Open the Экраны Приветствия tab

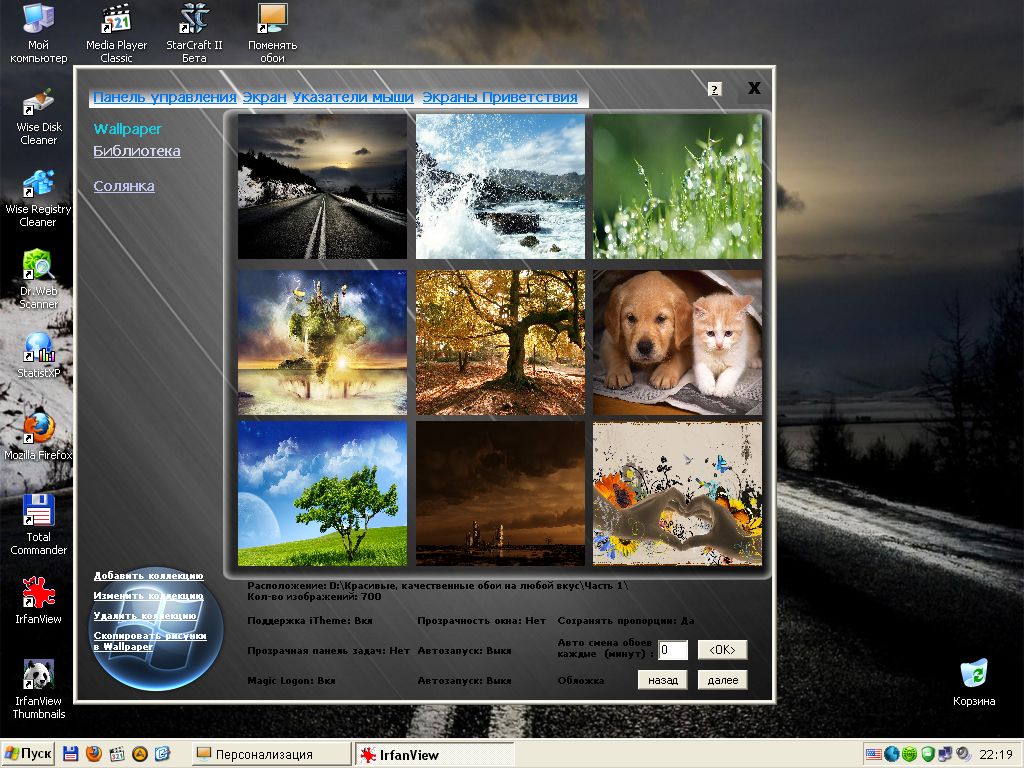click(x=500, y=97)
